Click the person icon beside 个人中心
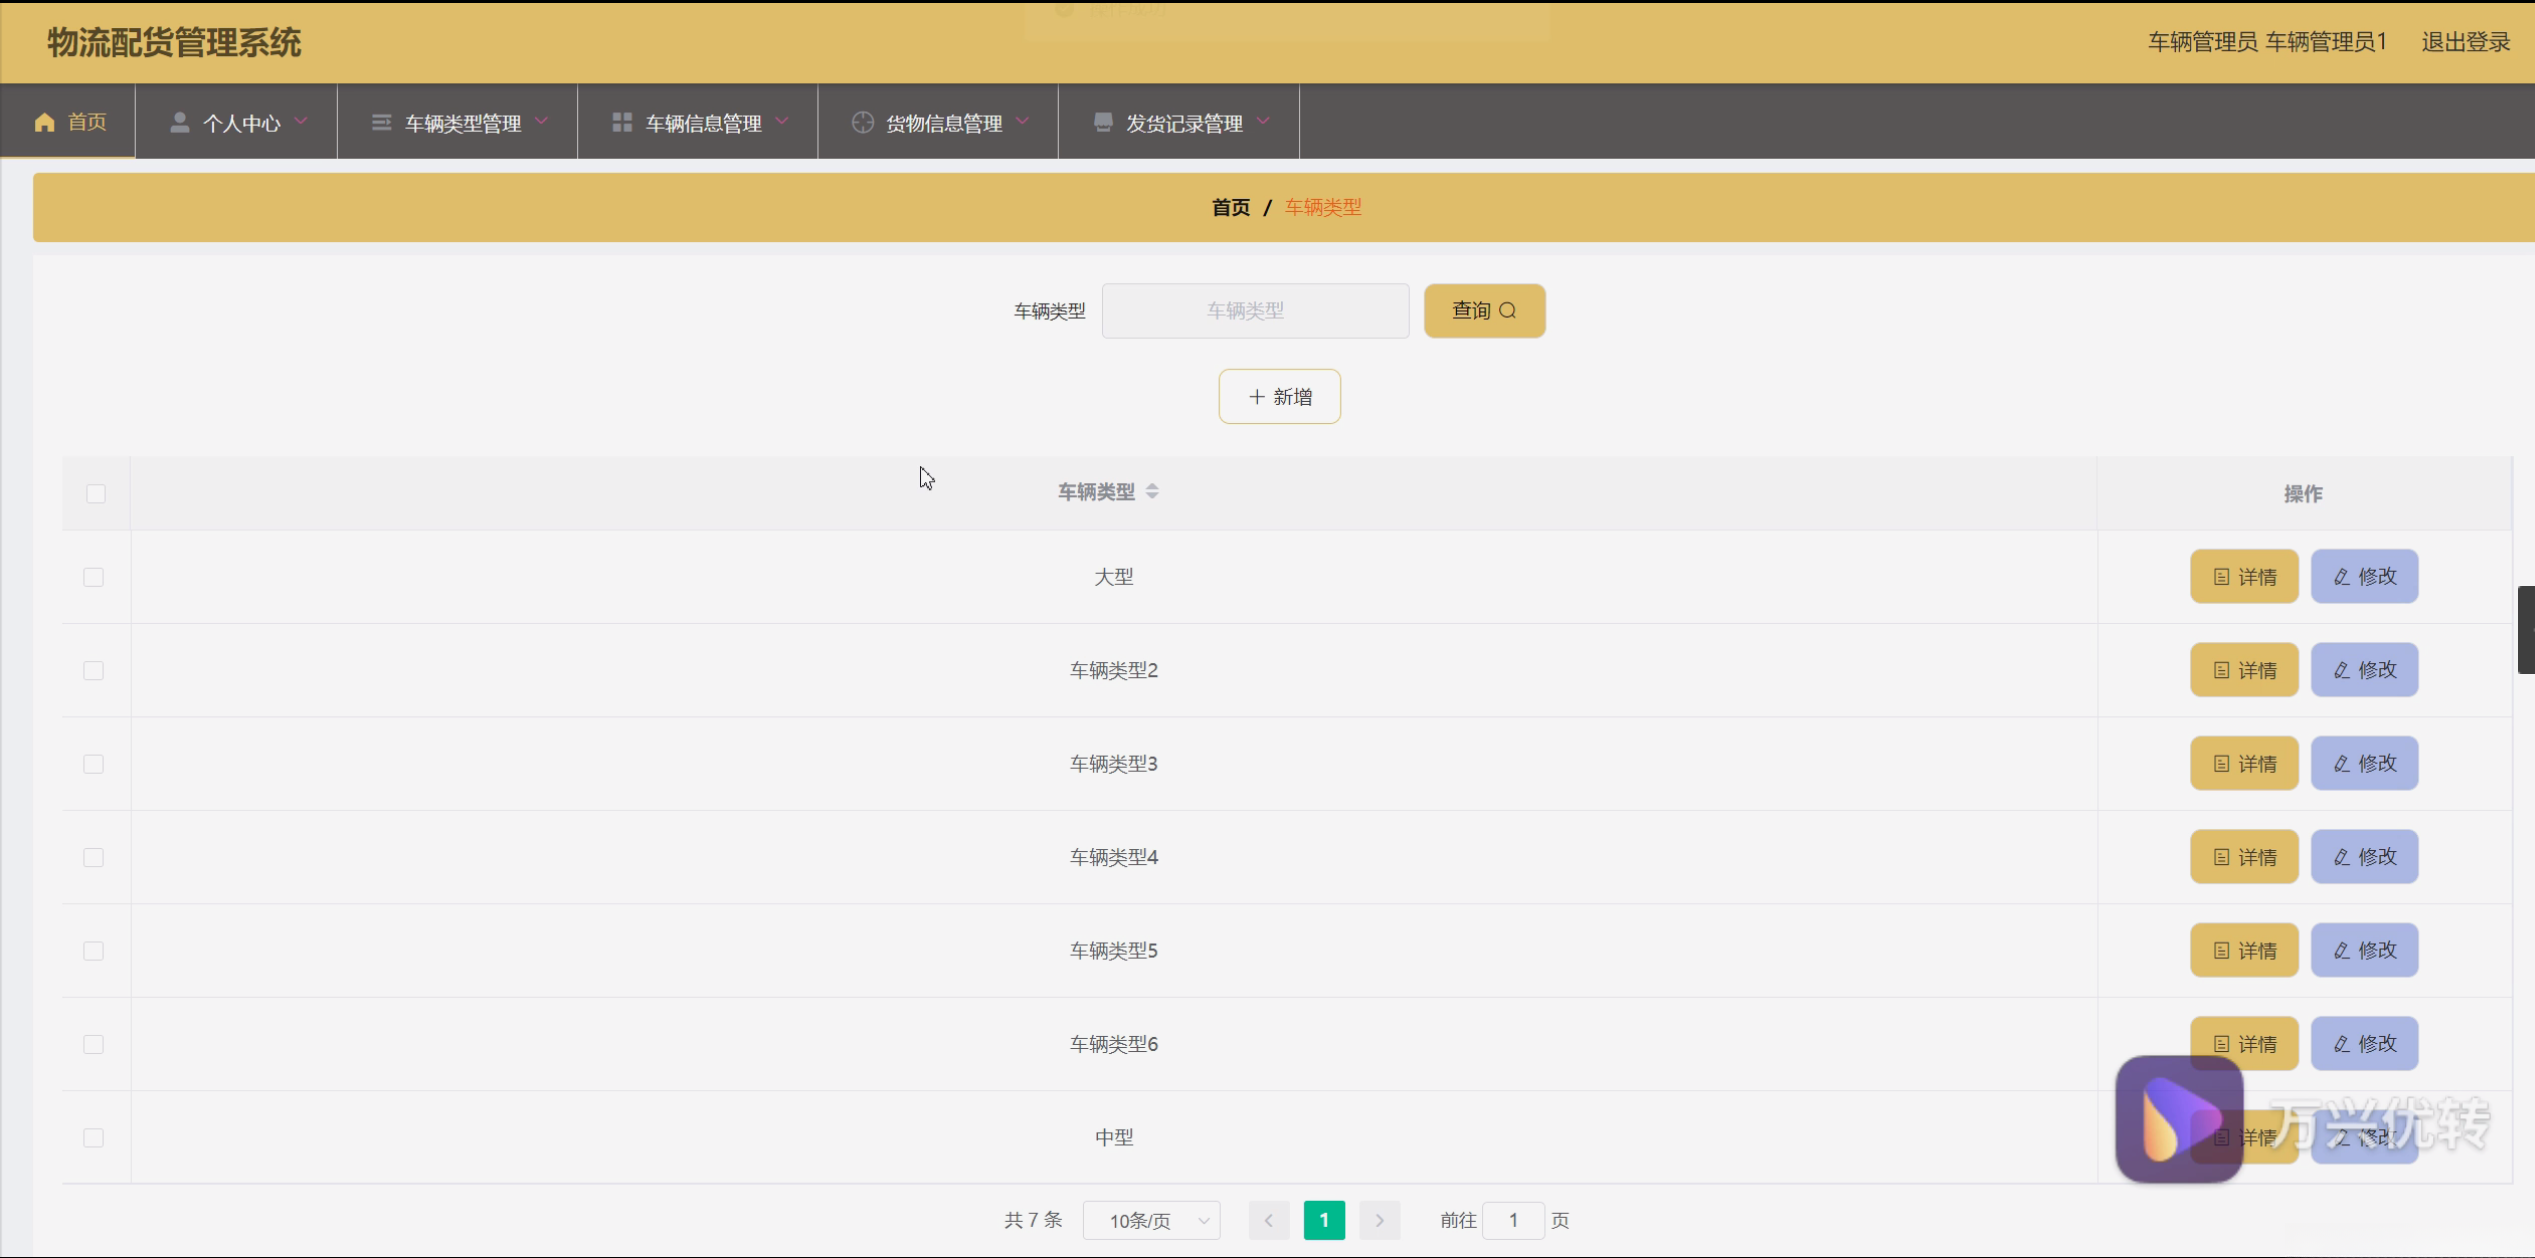 (180, 122)
